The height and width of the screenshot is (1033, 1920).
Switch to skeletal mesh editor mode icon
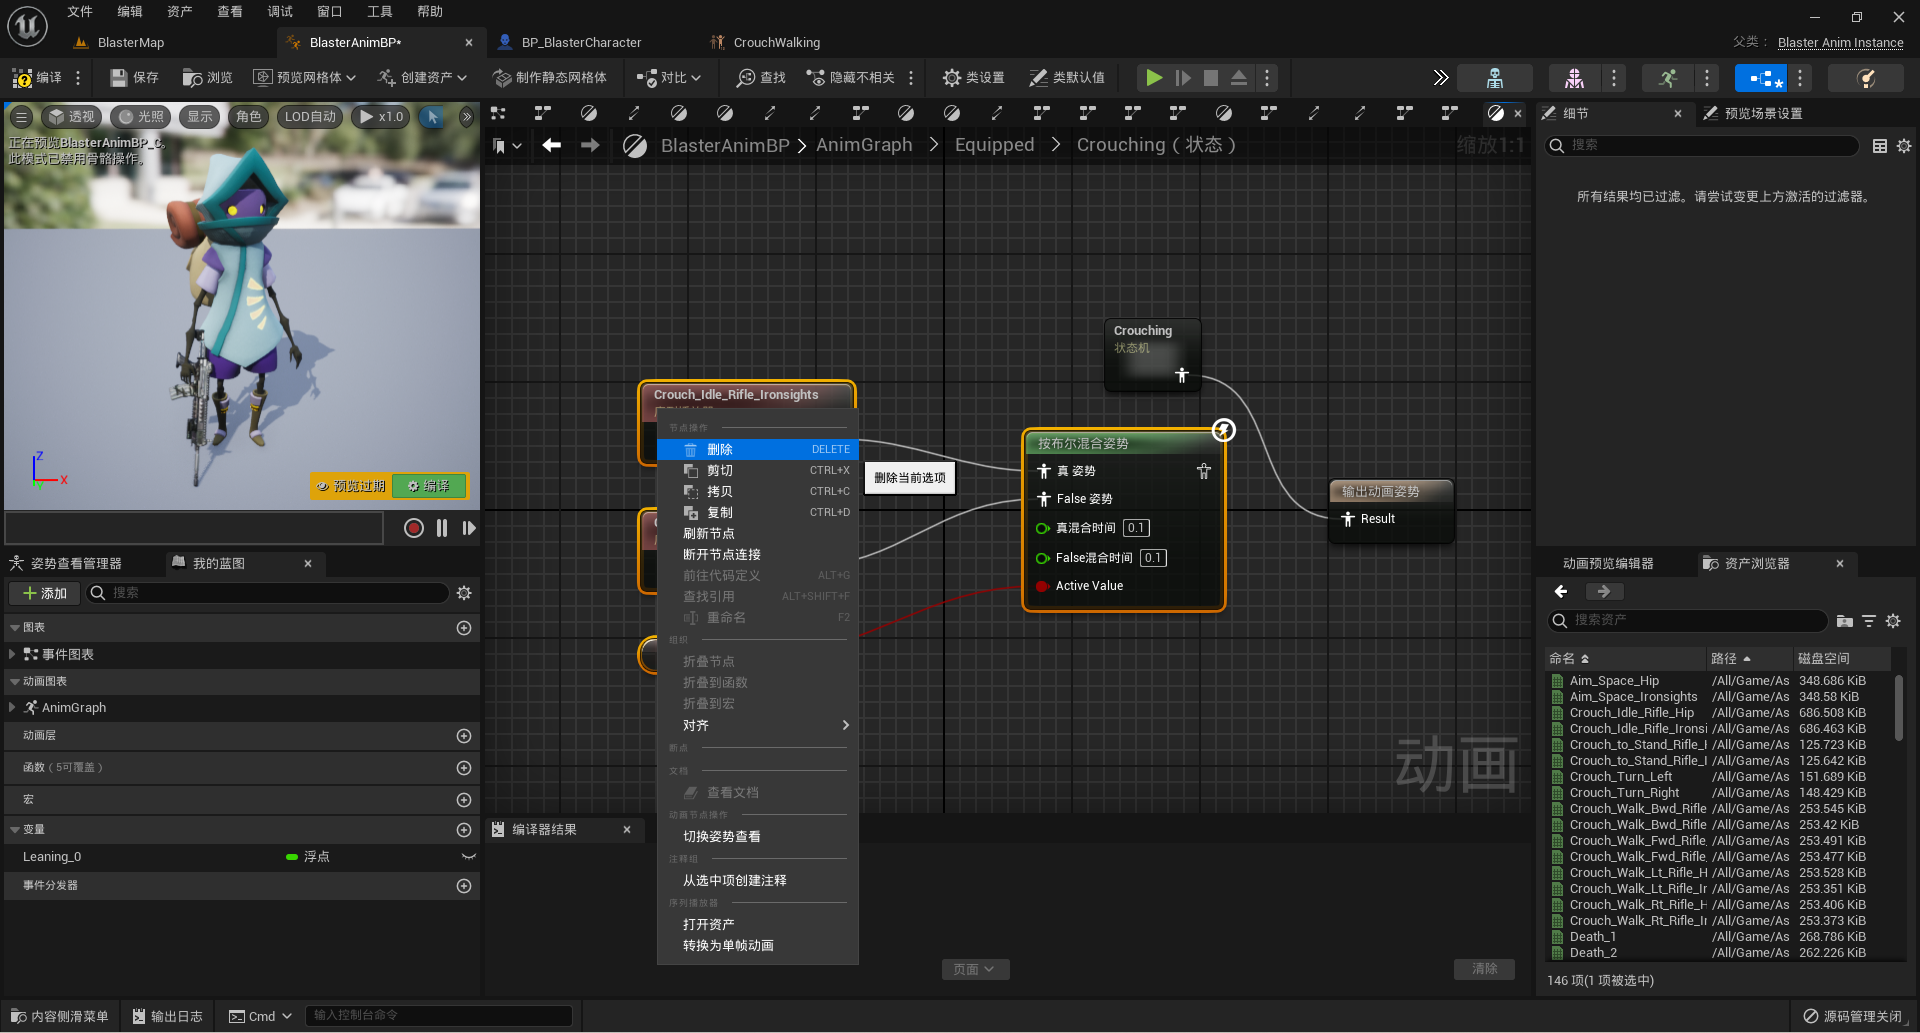(1574, 77)
